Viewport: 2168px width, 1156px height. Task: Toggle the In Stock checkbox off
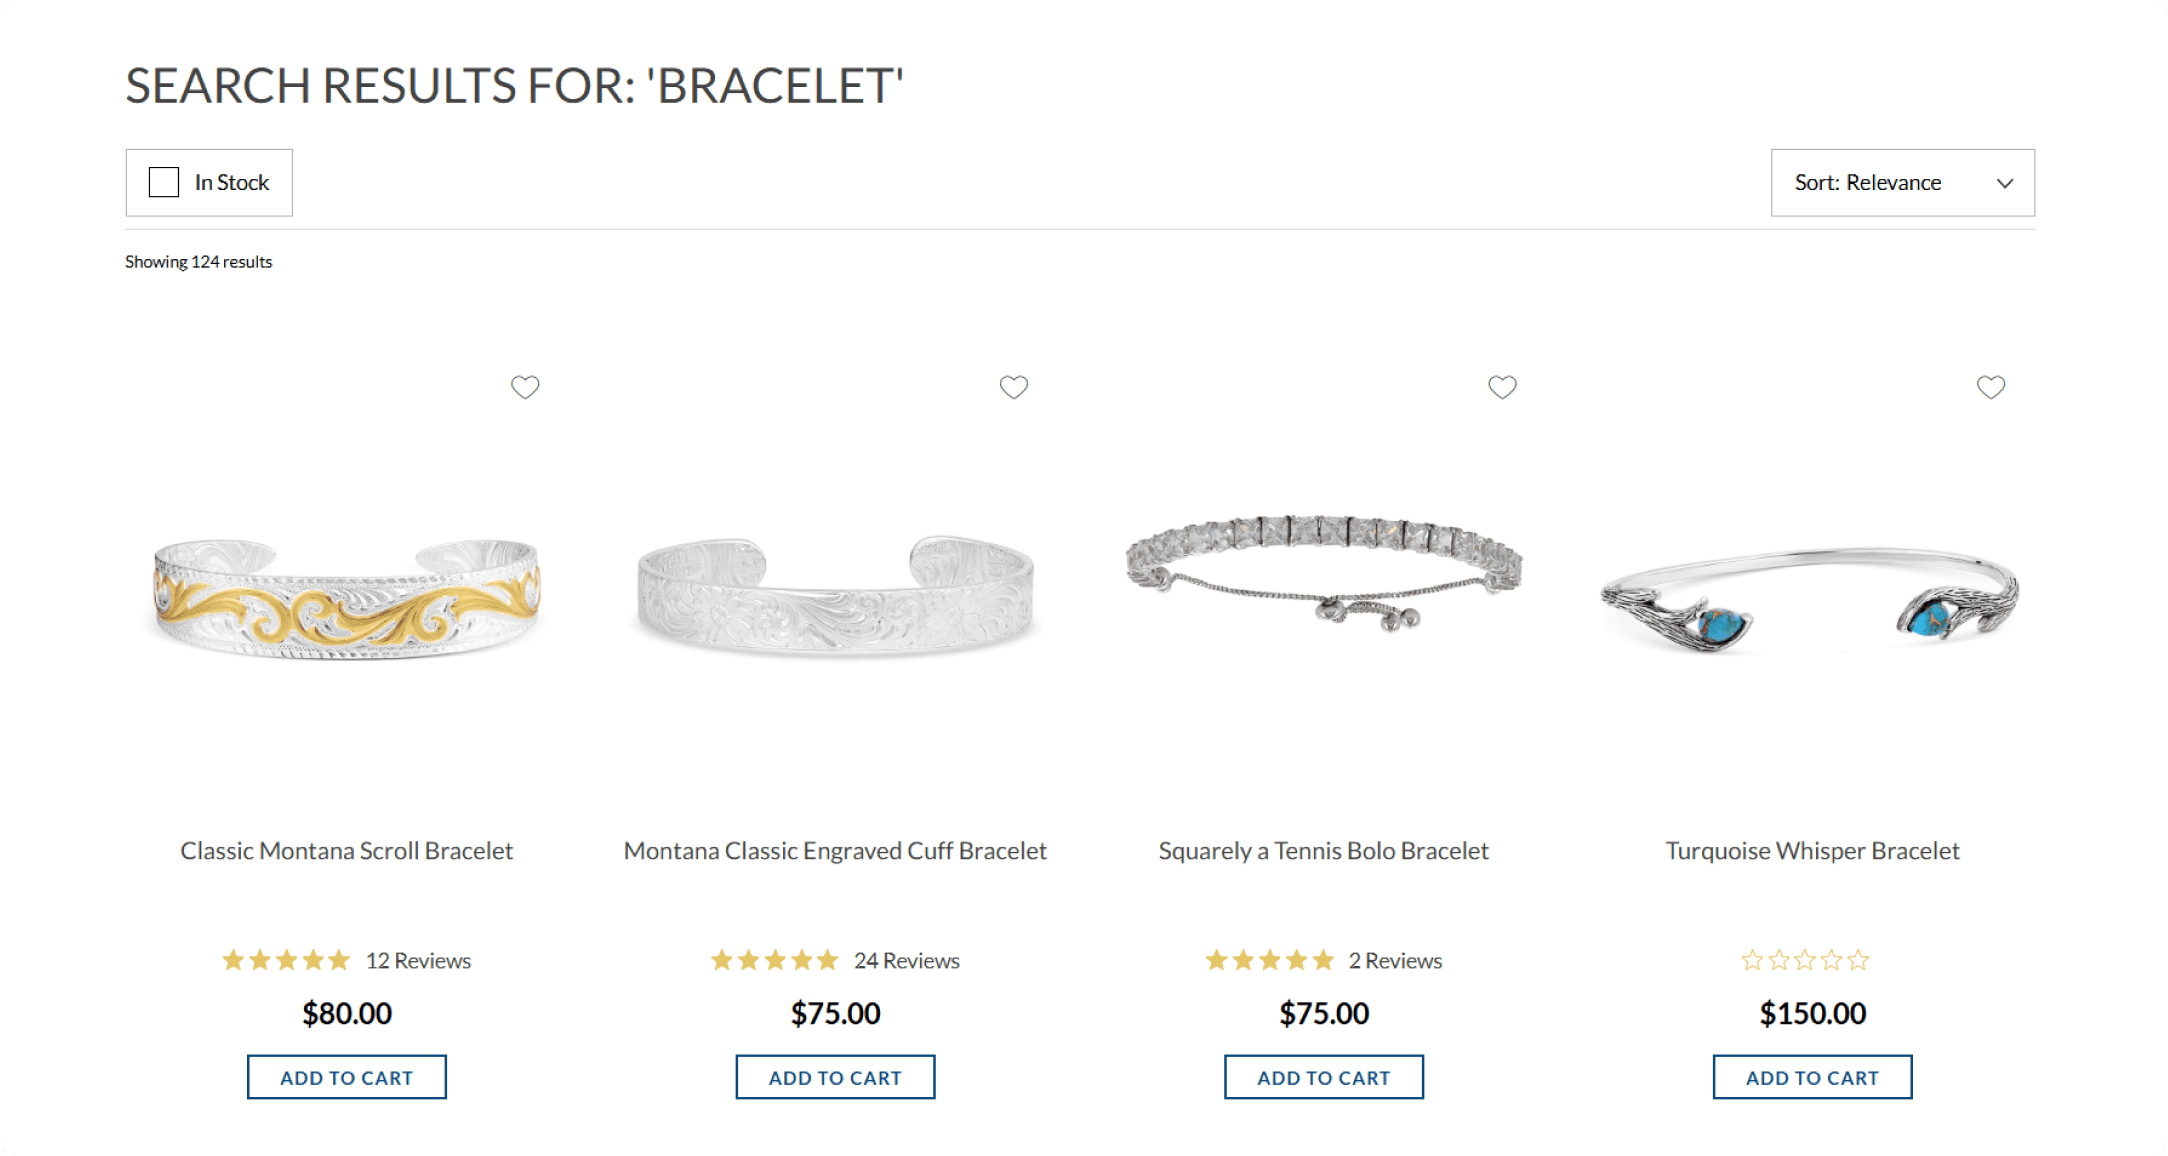click(163, 182)
